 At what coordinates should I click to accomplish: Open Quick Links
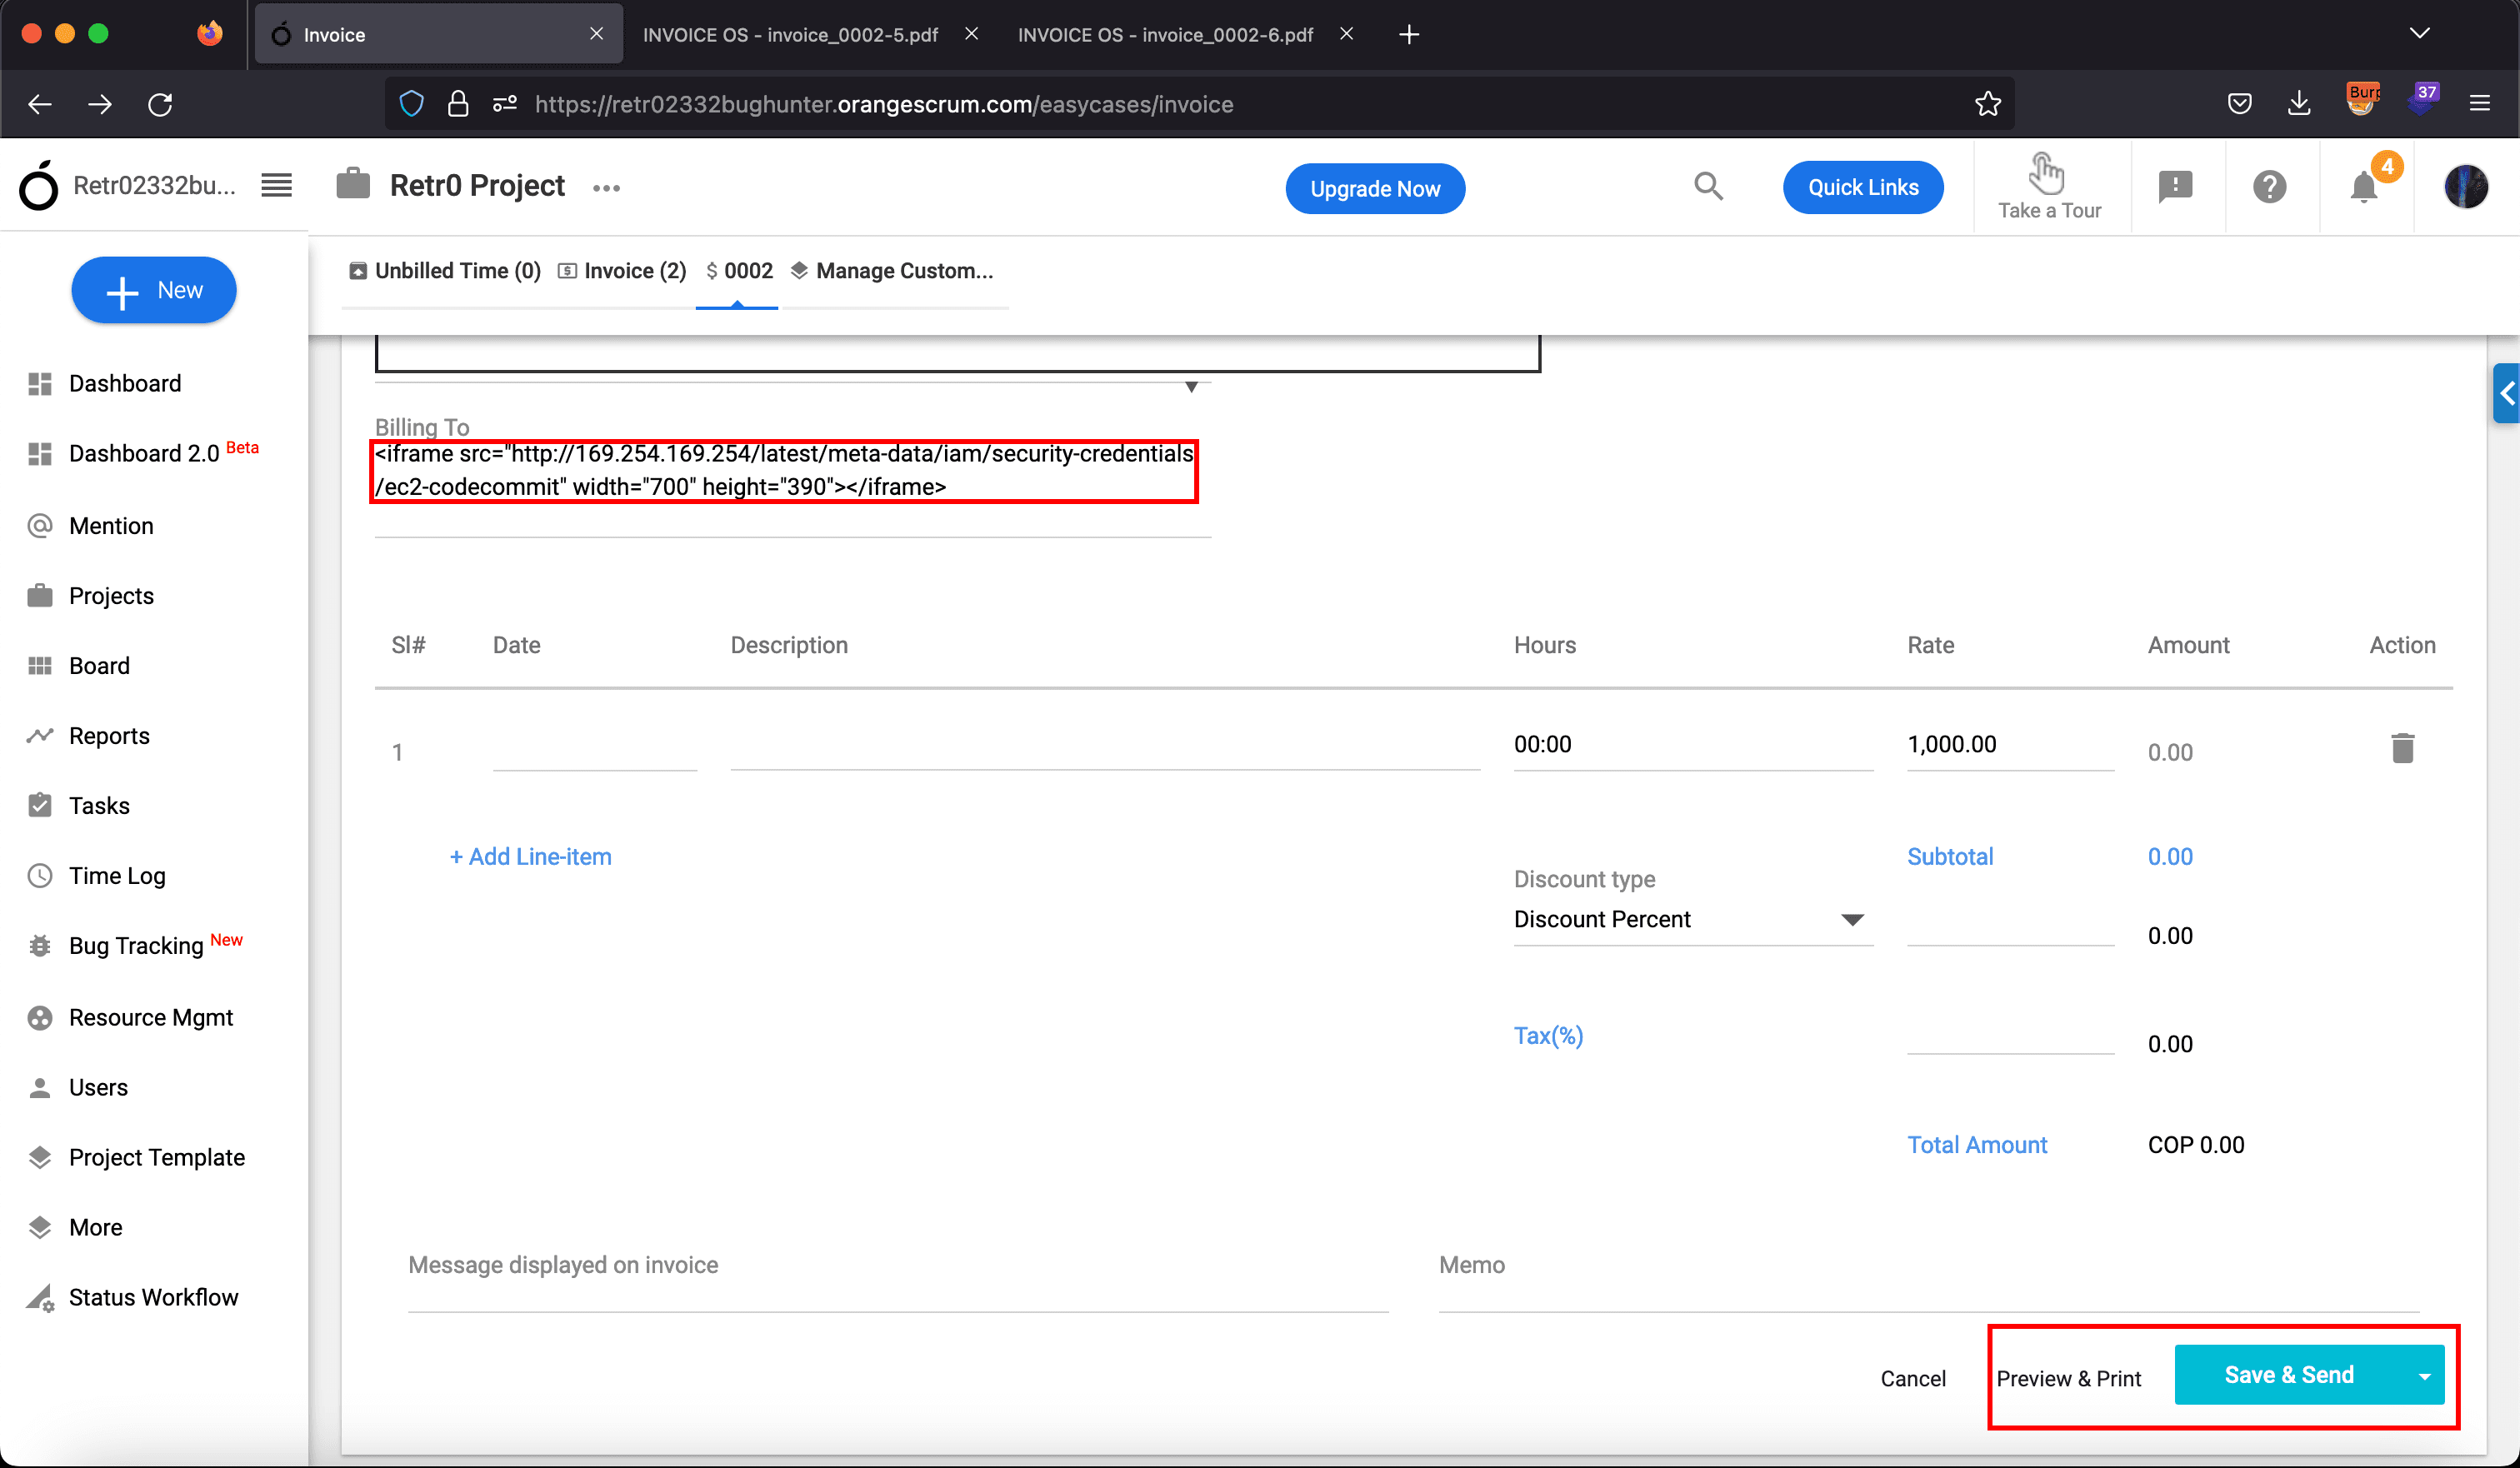point(1862,187)
